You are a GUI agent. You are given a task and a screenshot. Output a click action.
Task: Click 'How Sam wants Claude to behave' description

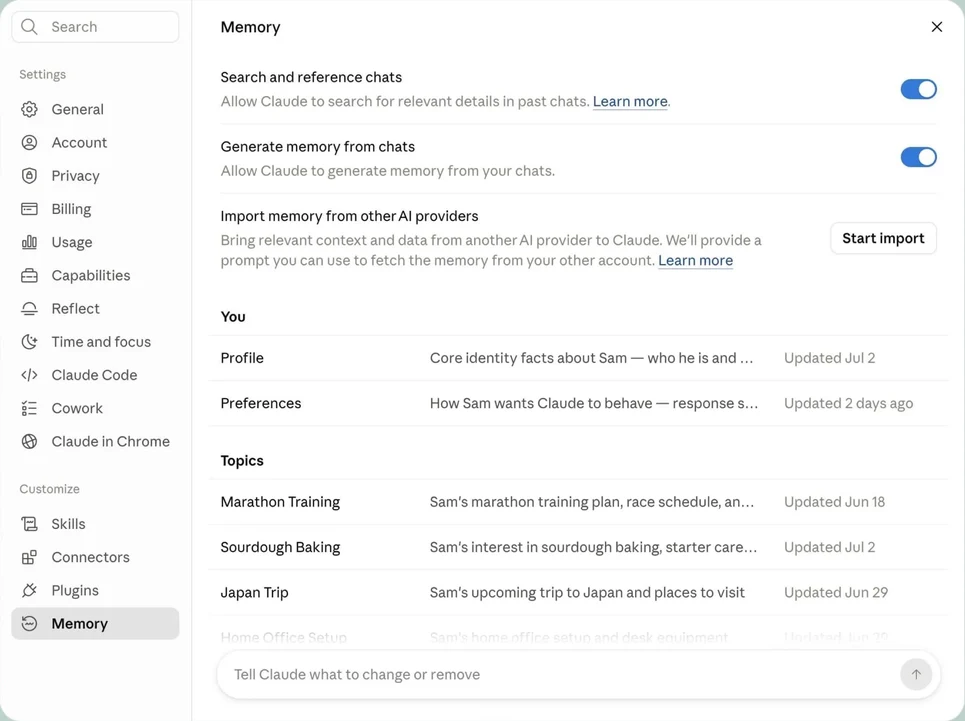pyautogui.click(x=594, y=403)
